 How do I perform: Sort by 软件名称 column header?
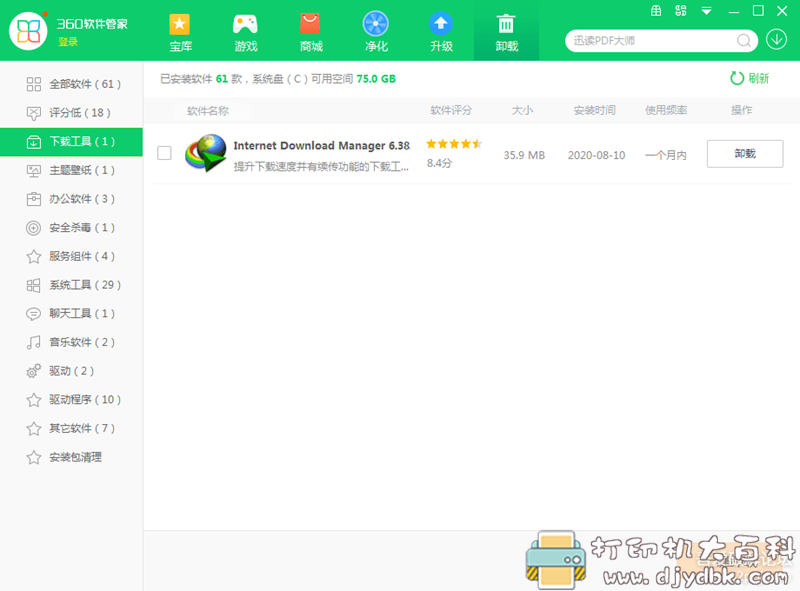pyautogui.click(x=208, y=111)
